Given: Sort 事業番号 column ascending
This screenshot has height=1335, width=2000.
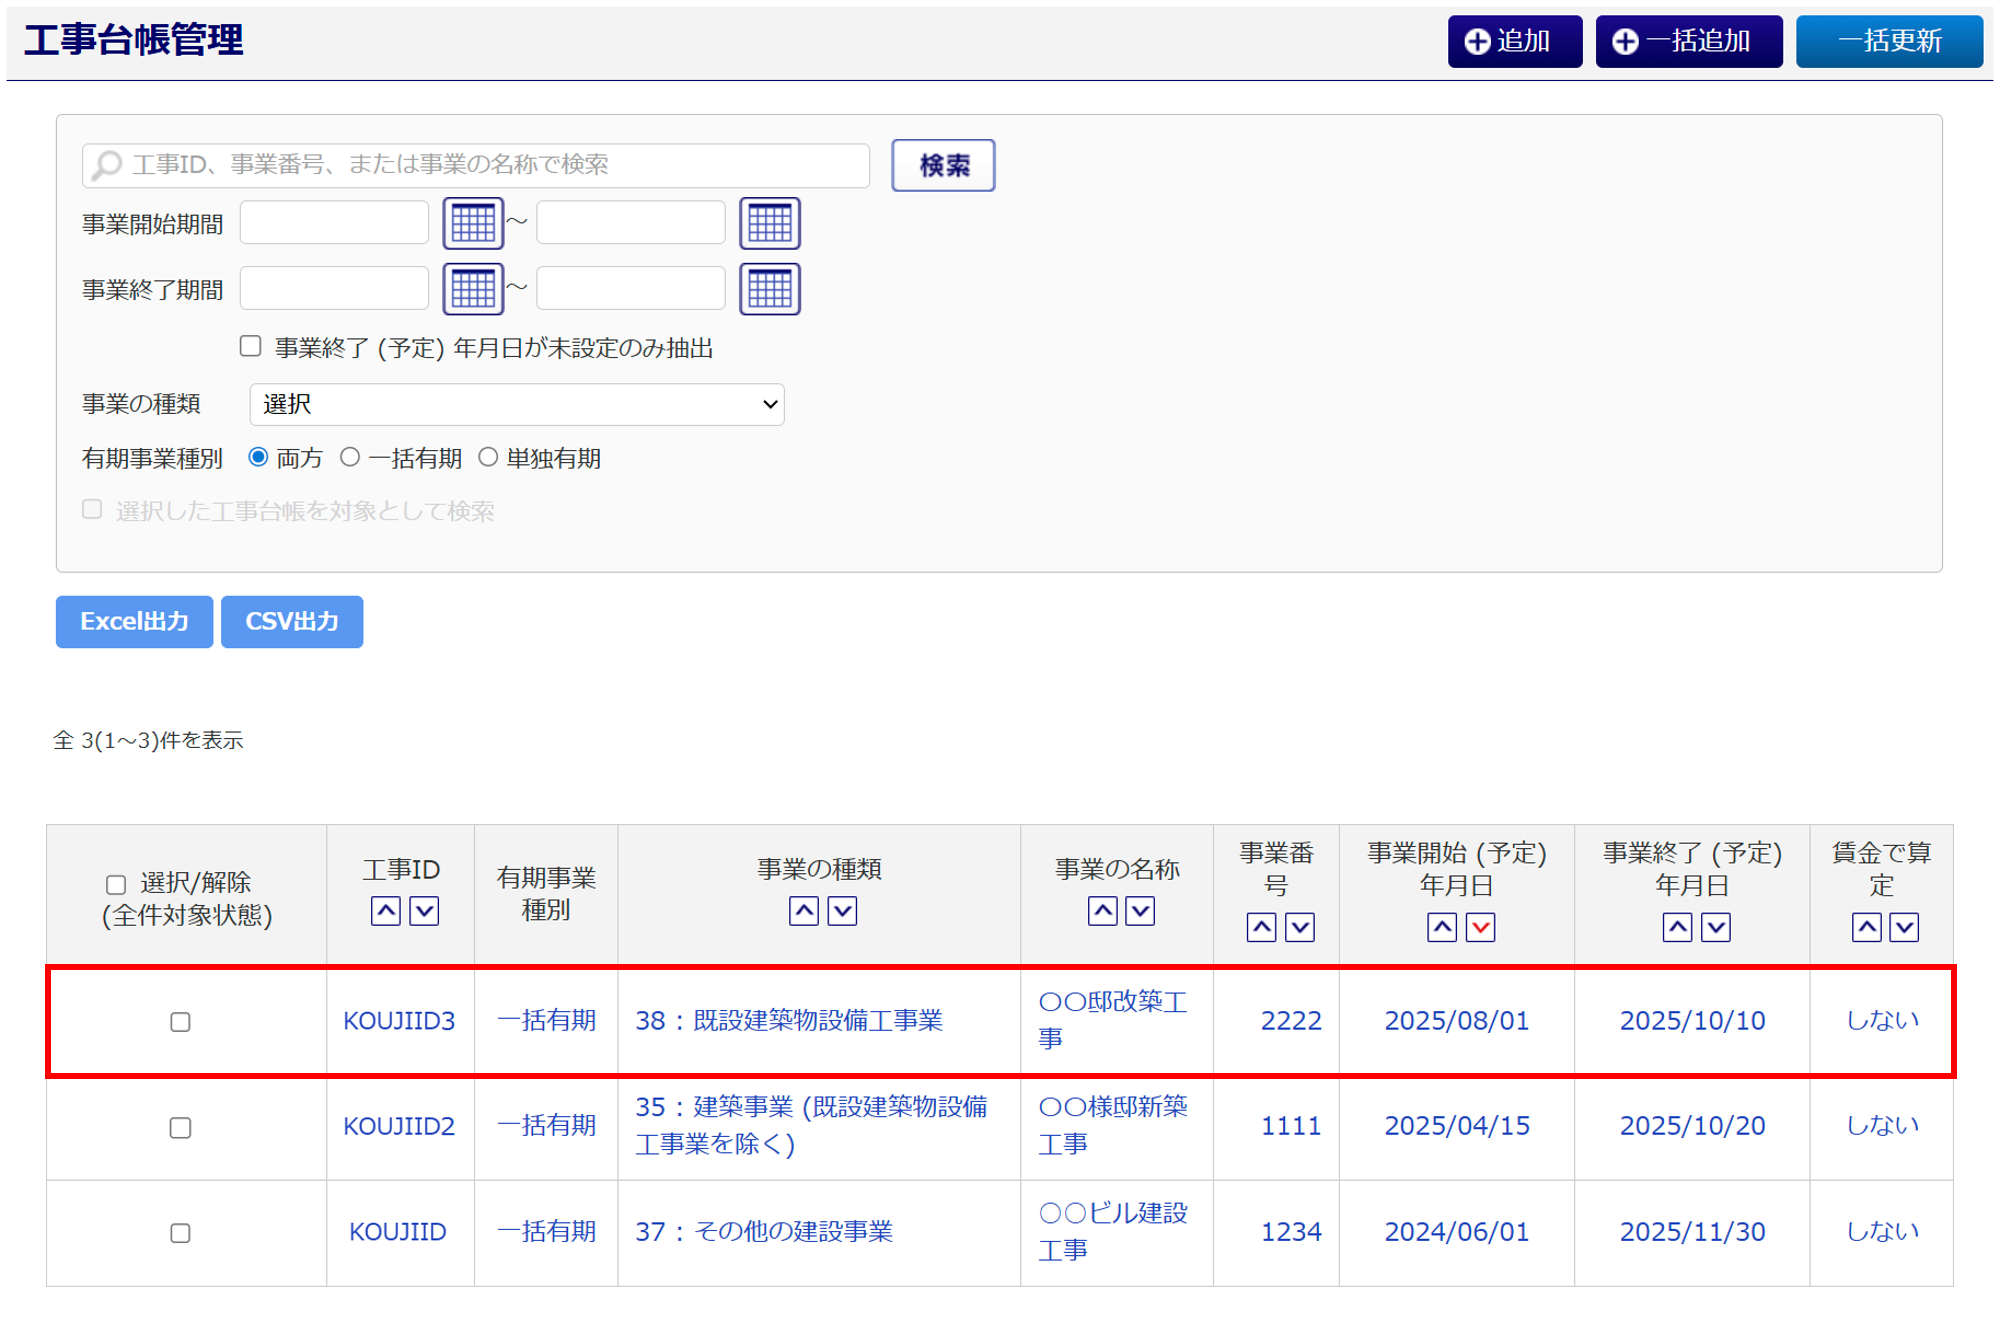Looking at the screenshot, I should coord(1261,928).
